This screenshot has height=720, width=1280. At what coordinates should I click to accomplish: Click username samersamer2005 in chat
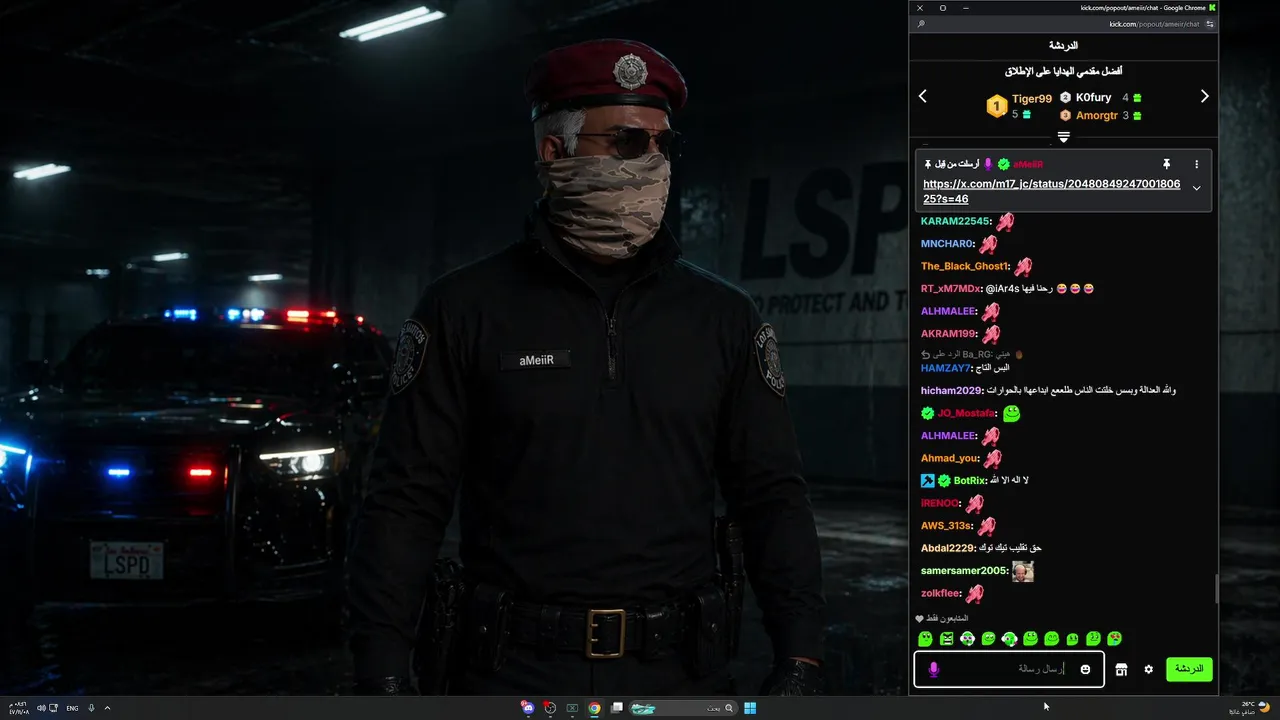(x=964, y=571)
